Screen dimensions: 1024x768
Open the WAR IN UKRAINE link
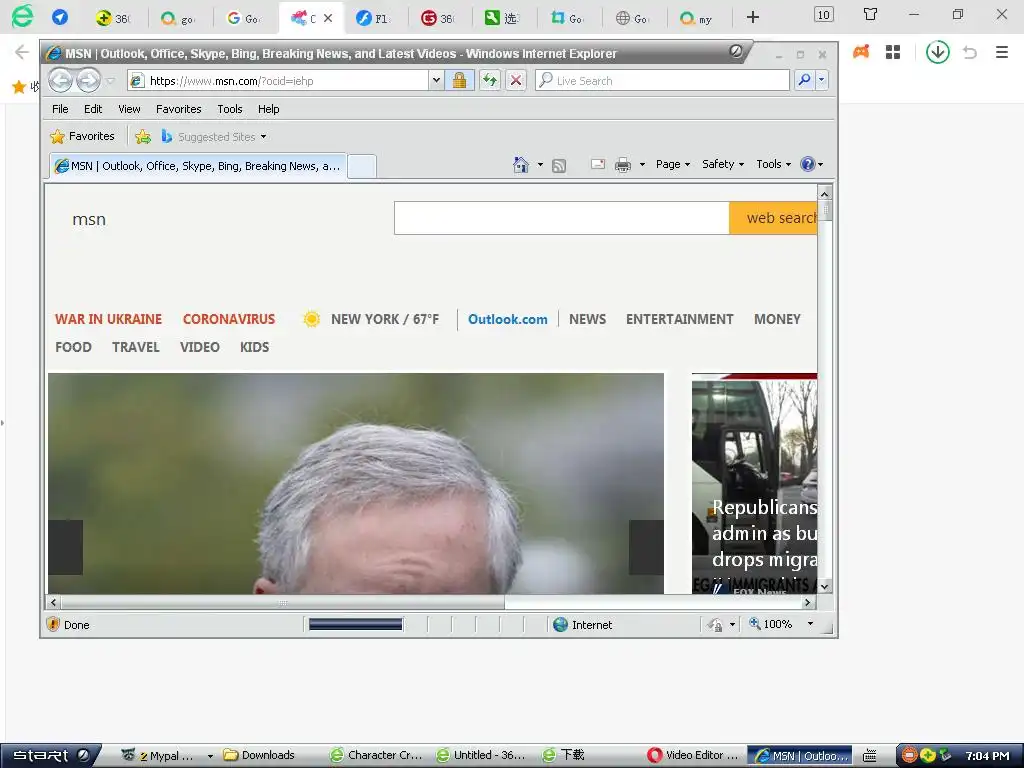pyautogui.click(x=108, y=319)
